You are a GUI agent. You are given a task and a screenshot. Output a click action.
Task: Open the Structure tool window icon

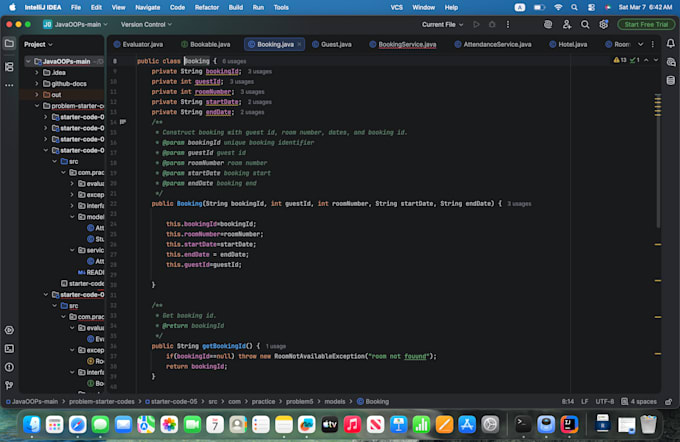point(9,67)
